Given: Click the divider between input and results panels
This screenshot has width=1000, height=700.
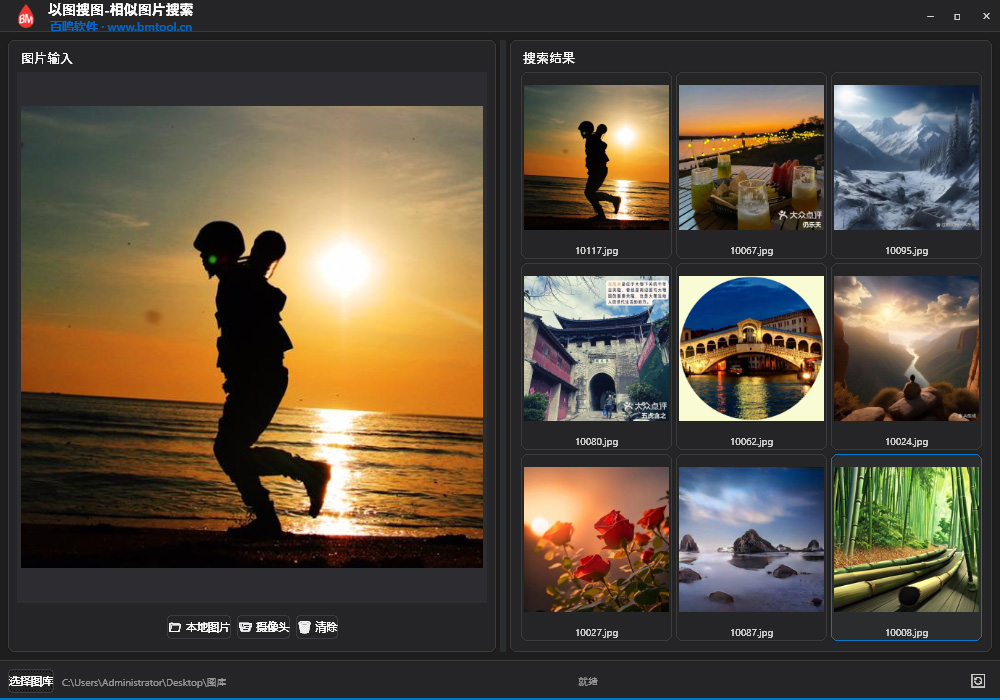Looking at the screenshot, I should point(503,346).
